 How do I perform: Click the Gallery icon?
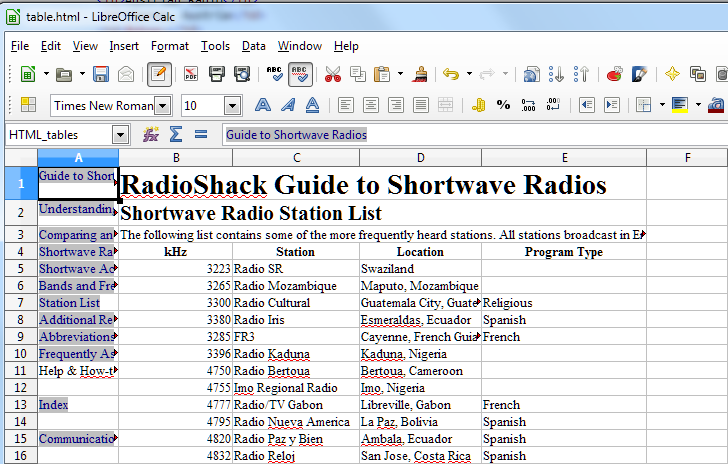point(697,74)
